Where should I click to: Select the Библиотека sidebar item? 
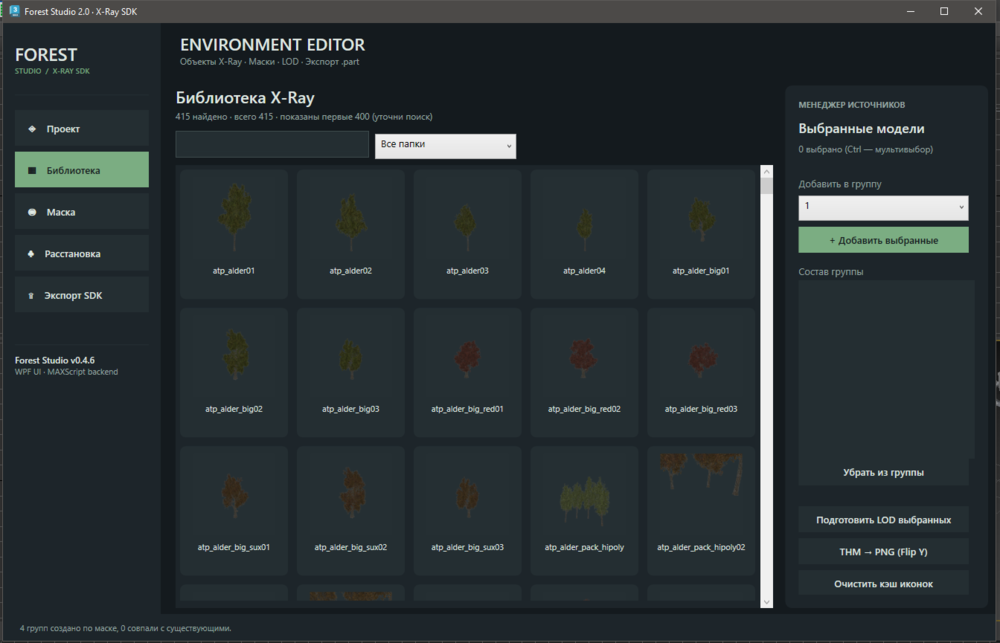82,170
